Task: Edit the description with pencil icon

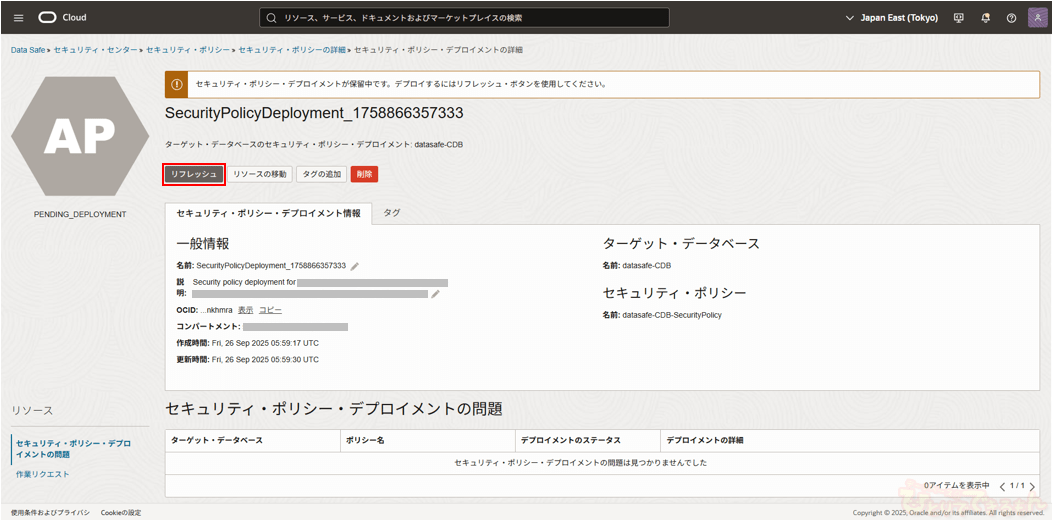Action: [x=435, y=294]
